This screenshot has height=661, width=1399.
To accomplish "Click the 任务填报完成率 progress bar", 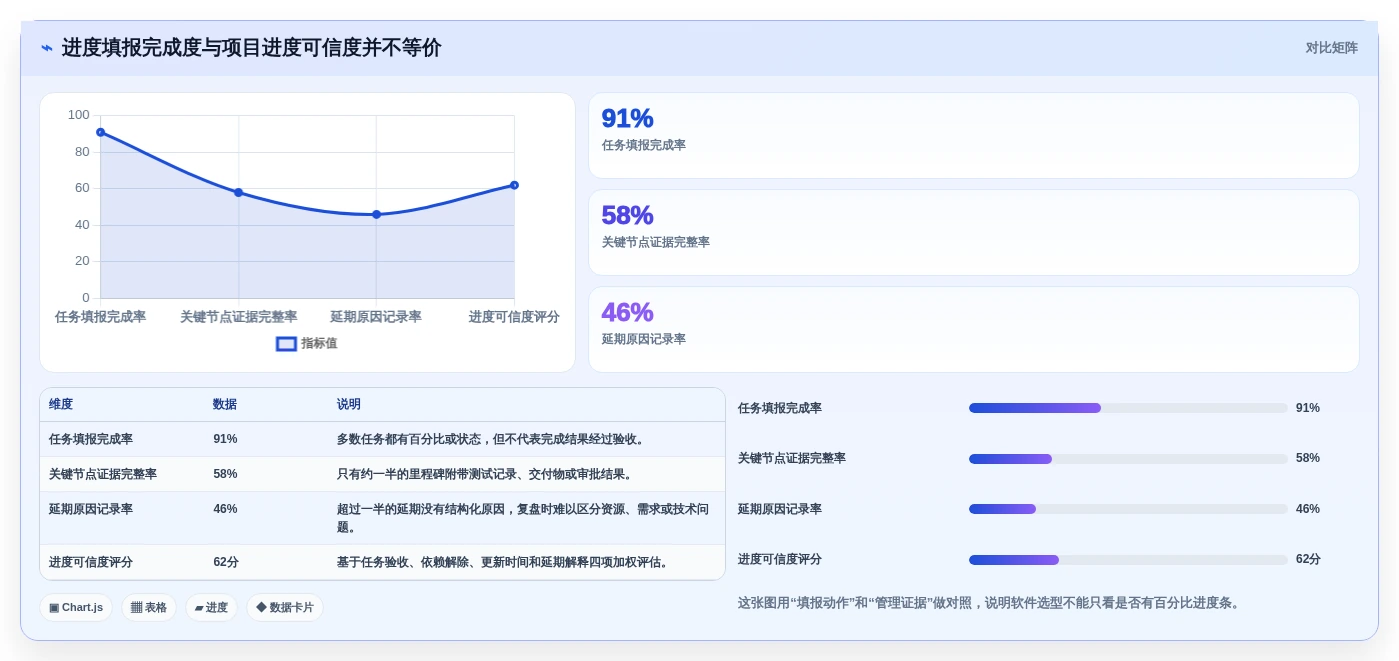I will pos(1128,408).
